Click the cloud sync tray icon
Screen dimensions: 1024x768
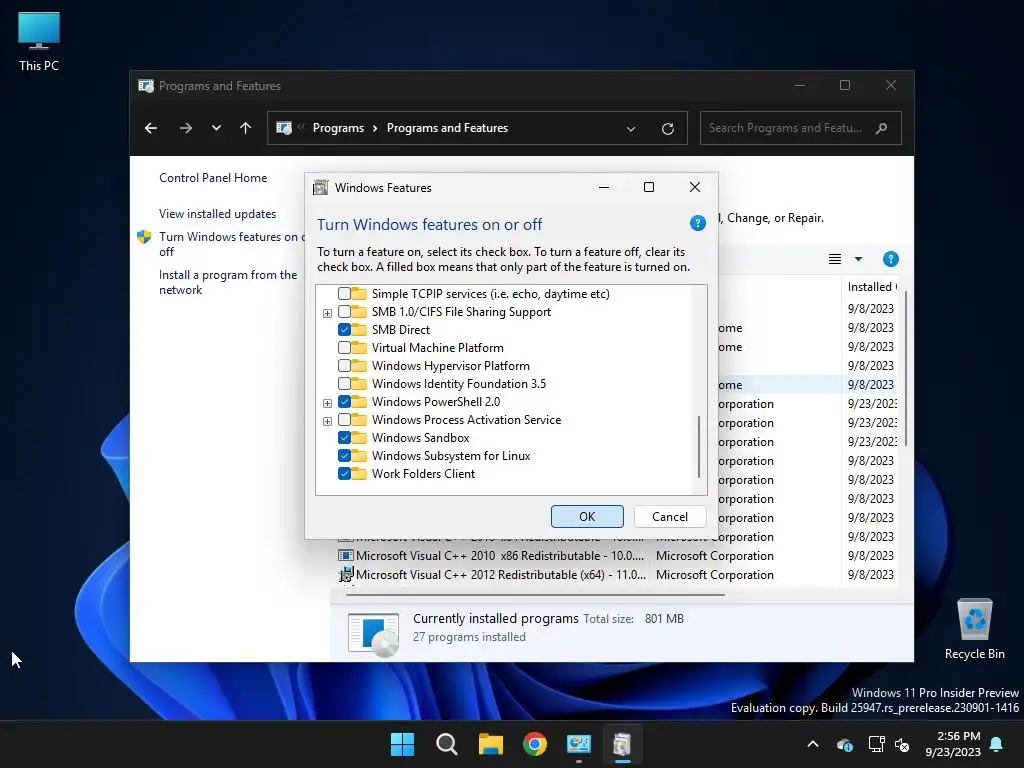(x=844, y=744)
